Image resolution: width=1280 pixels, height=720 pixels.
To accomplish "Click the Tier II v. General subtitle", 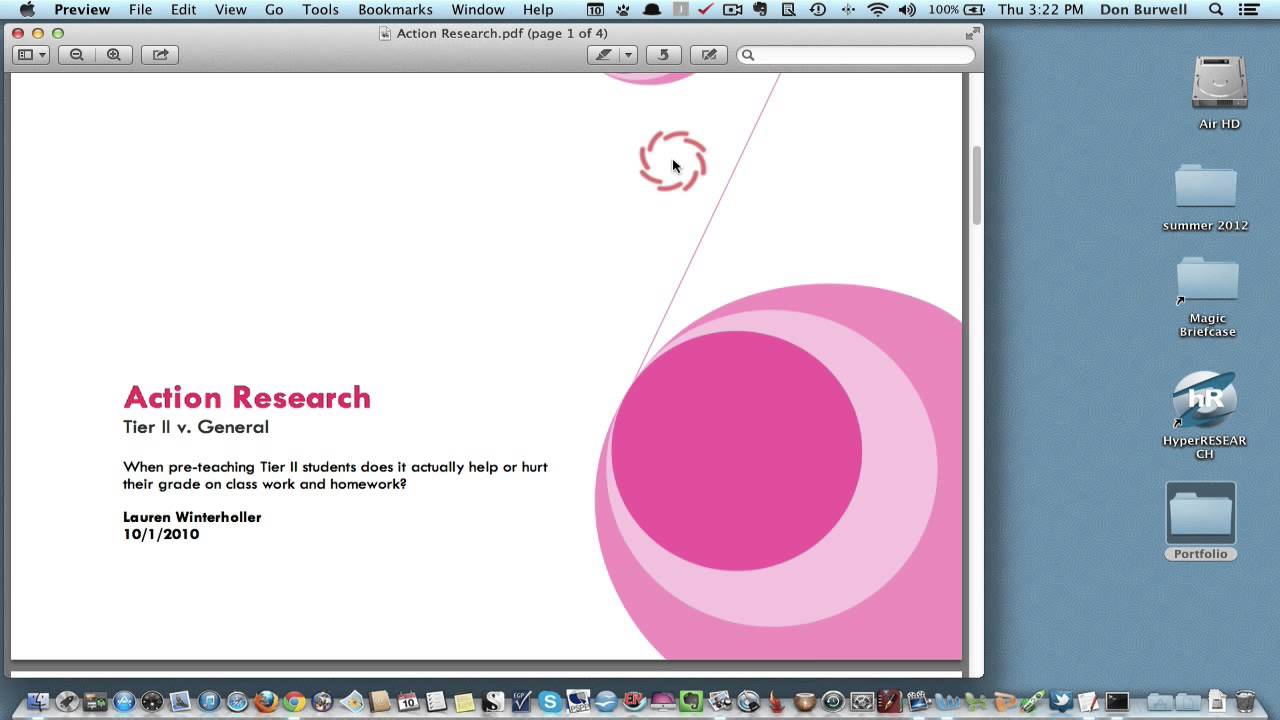I will pos(196,427).
